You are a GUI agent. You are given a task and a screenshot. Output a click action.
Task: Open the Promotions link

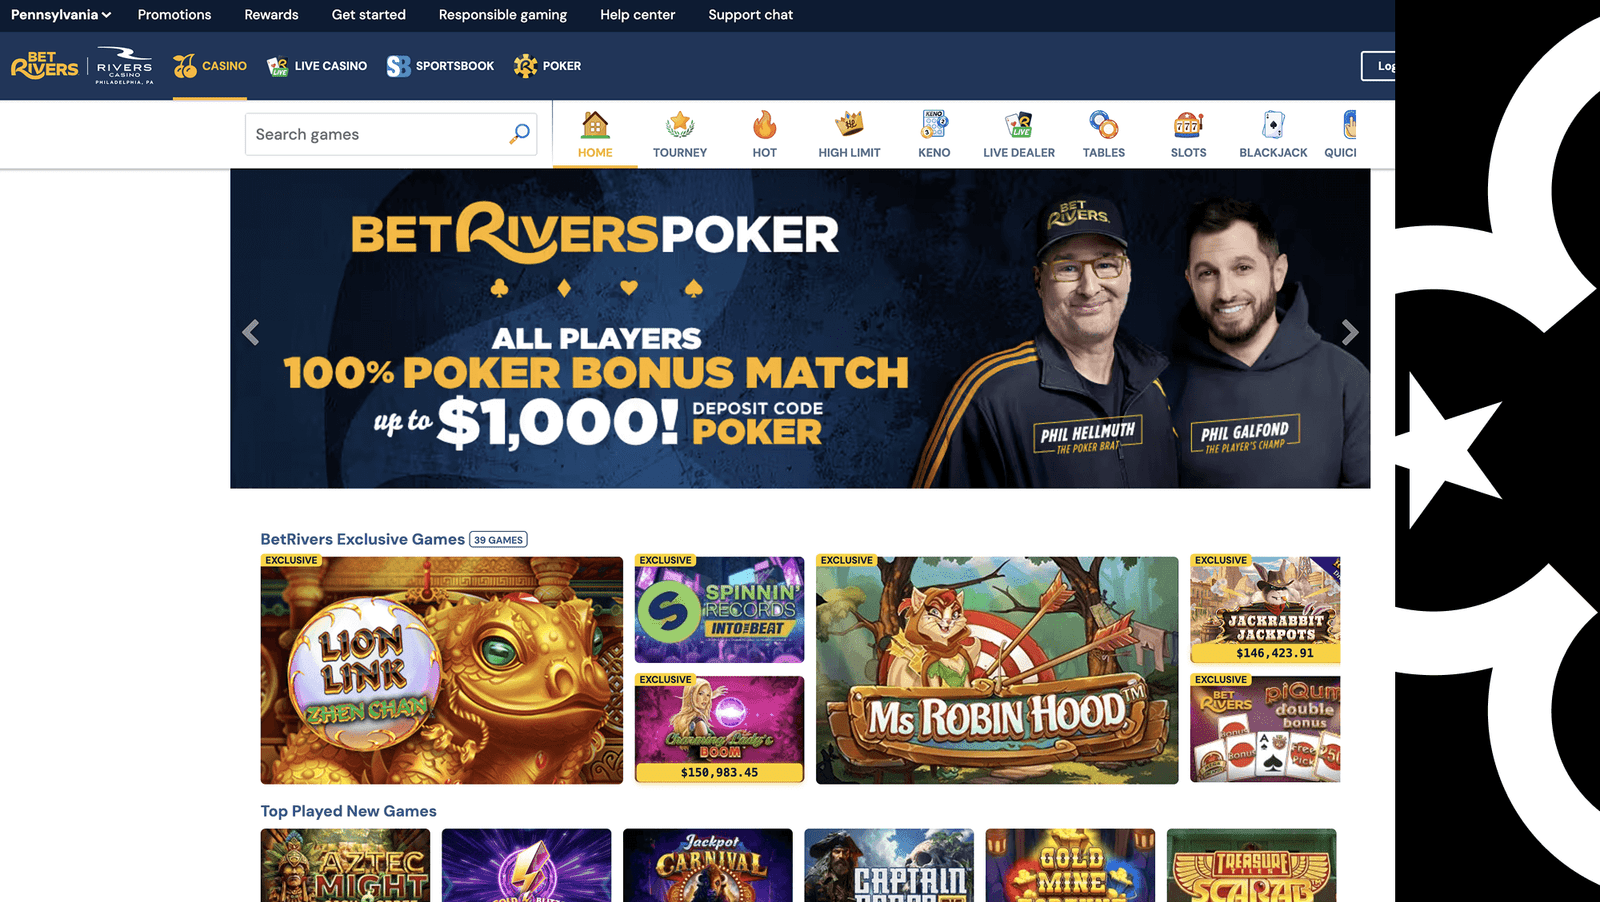(174, 15)
